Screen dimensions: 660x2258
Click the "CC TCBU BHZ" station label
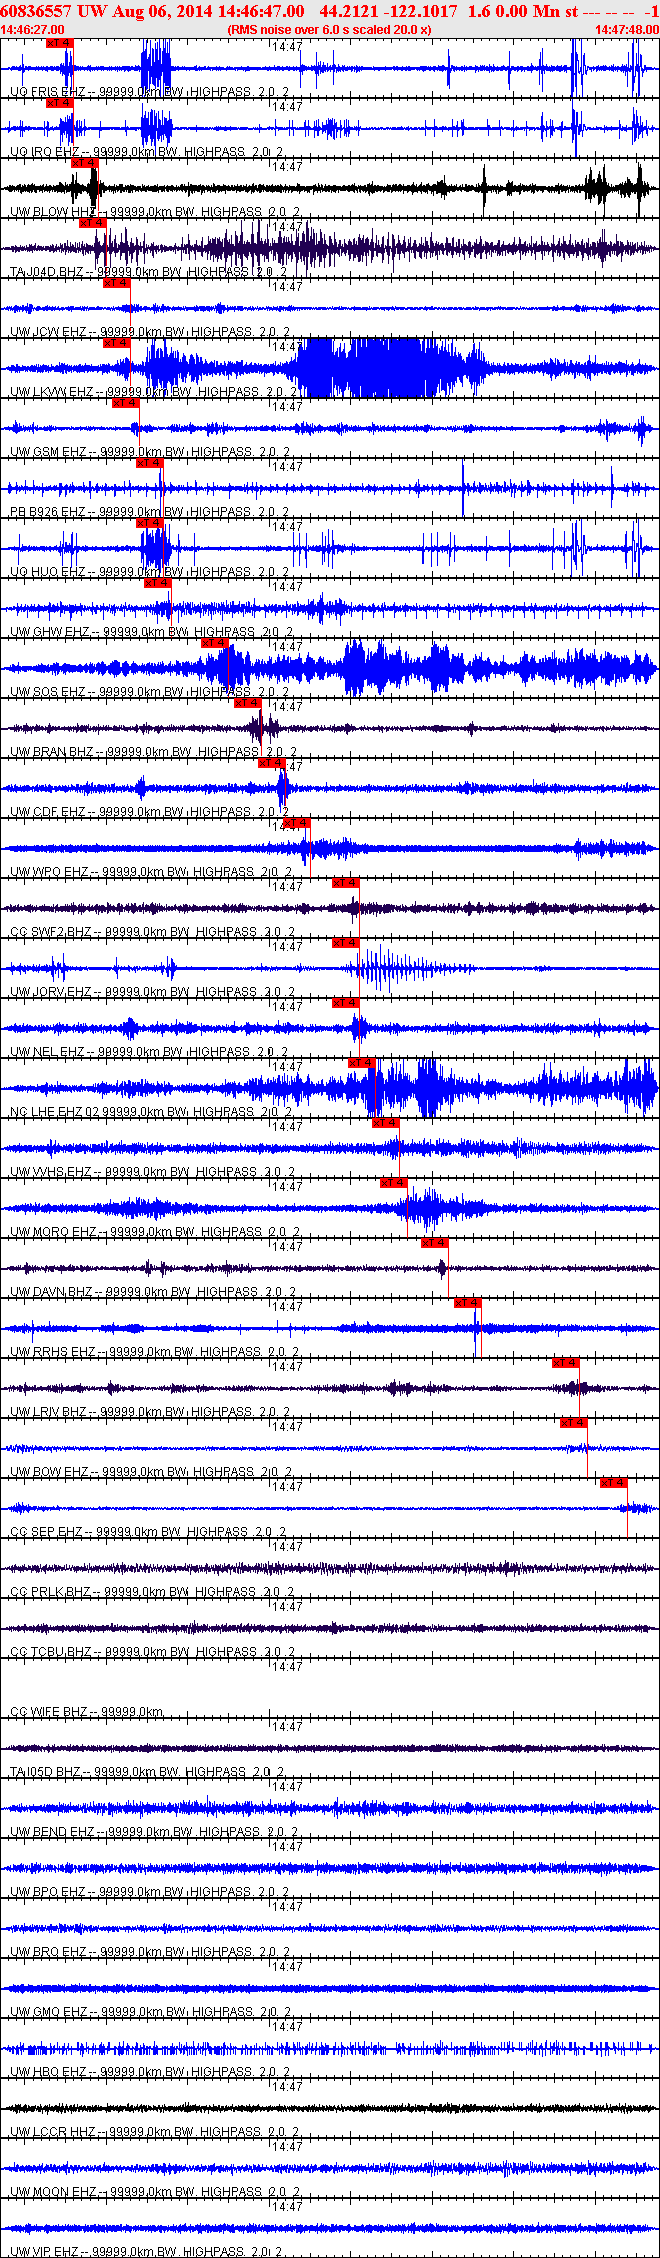50,1652
